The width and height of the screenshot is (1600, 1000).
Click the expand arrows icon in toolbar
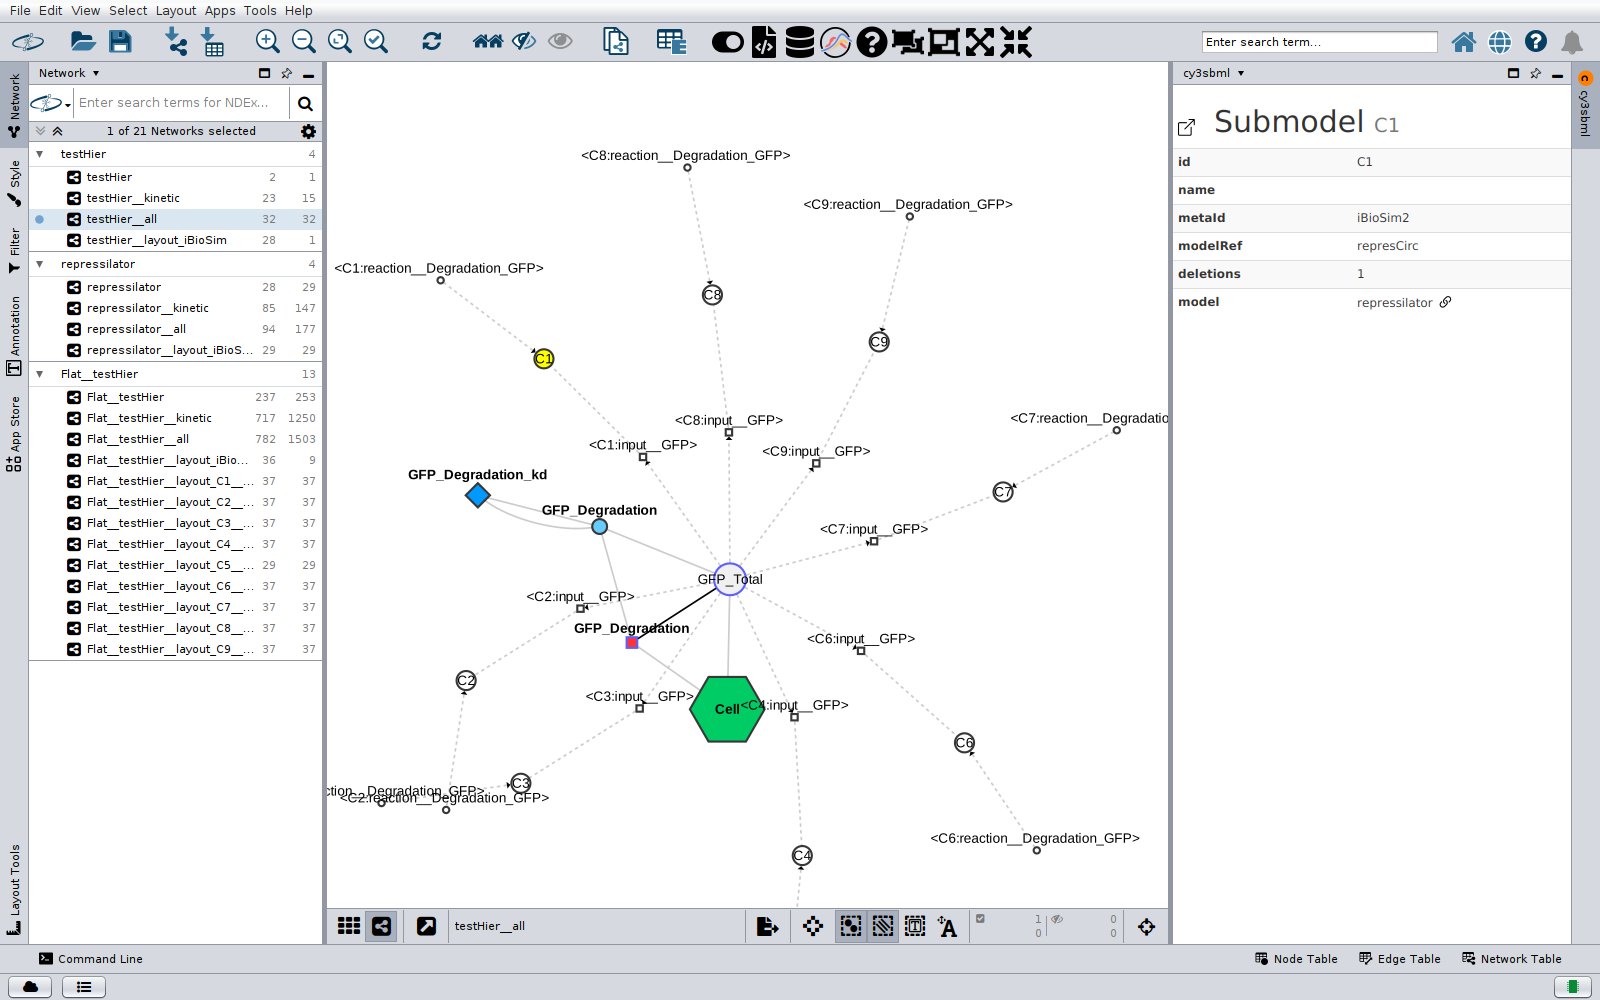(980, 42)
